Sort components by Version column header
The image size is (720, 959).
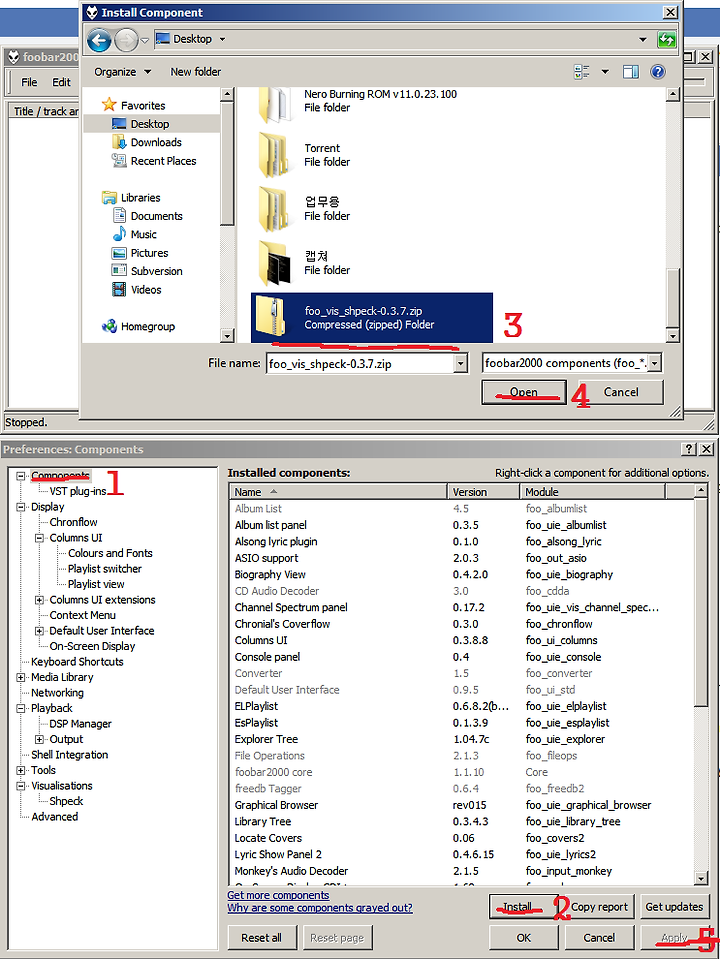[483, 492]
